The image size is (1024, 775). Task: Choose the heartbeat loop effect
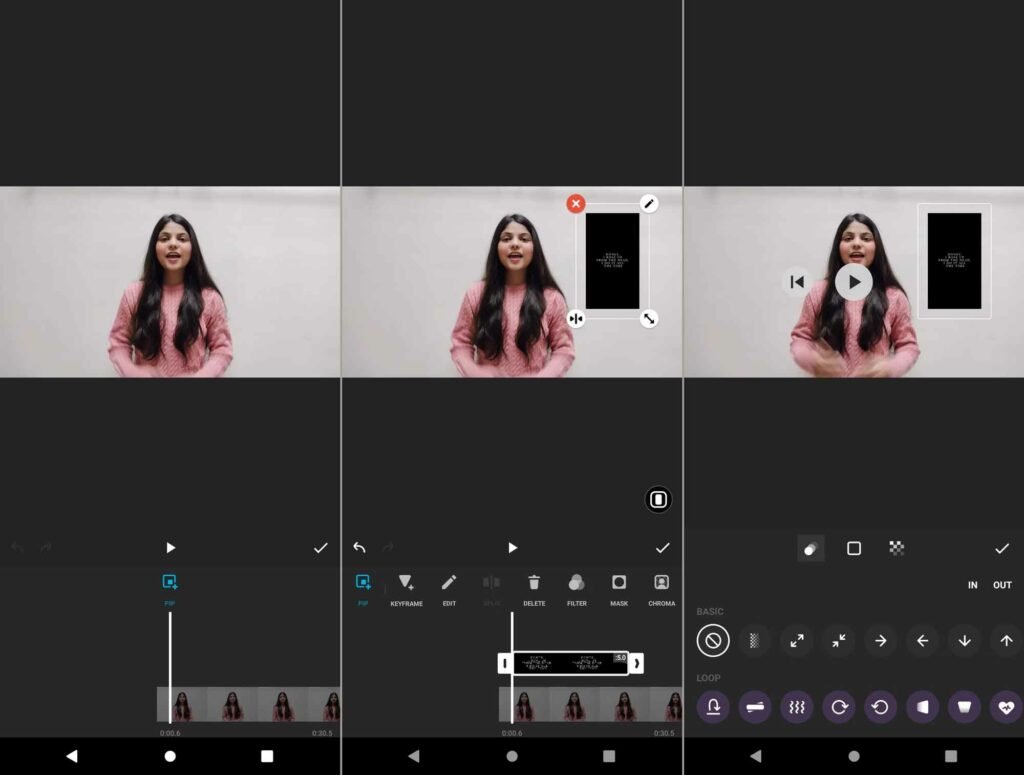(x=1006, y=707)
